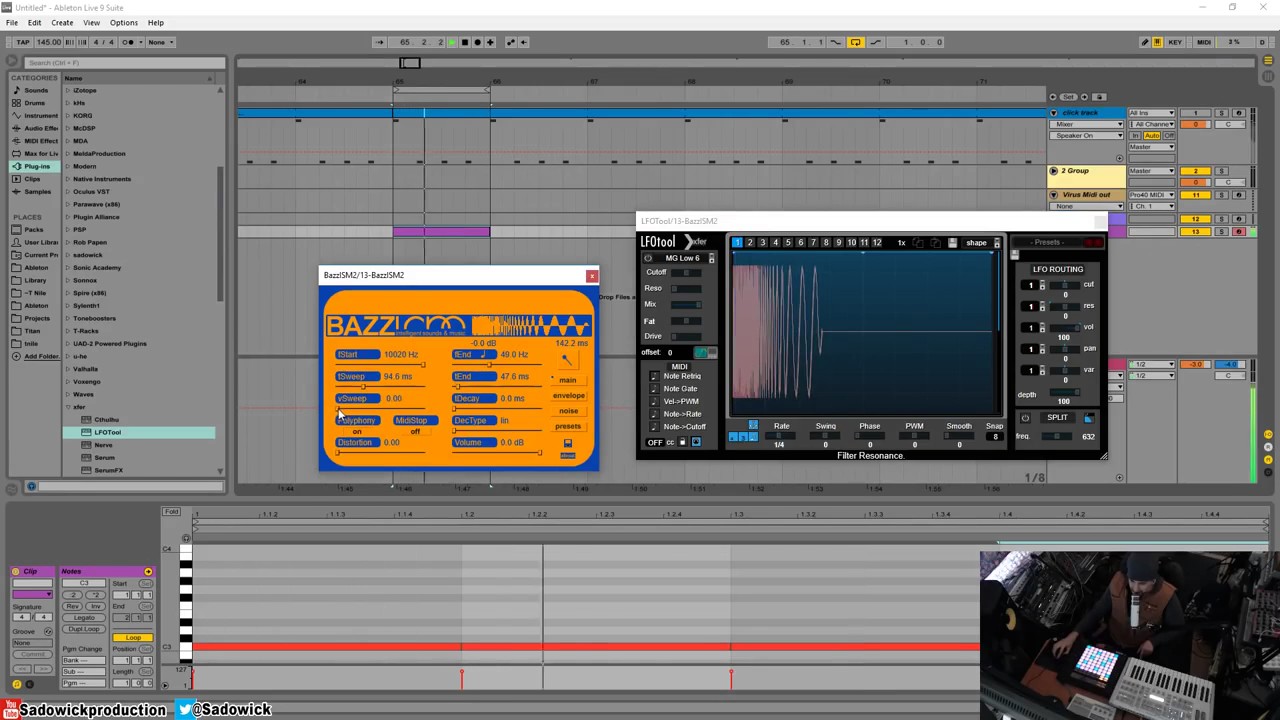Open the Edit menu

click(x=34, y=22)
